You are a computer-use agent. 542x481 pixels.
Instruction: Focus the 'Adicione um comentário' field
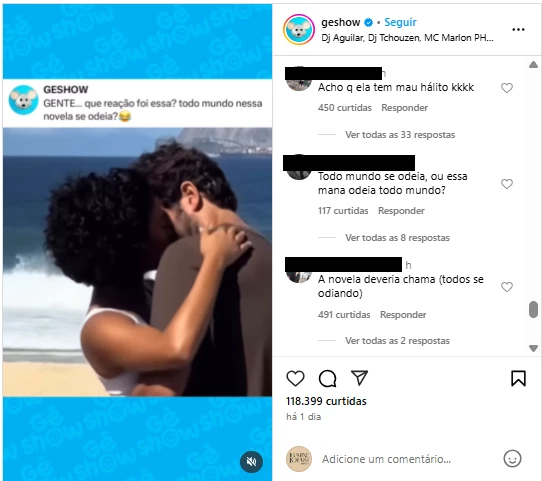(x=386, y=459)
